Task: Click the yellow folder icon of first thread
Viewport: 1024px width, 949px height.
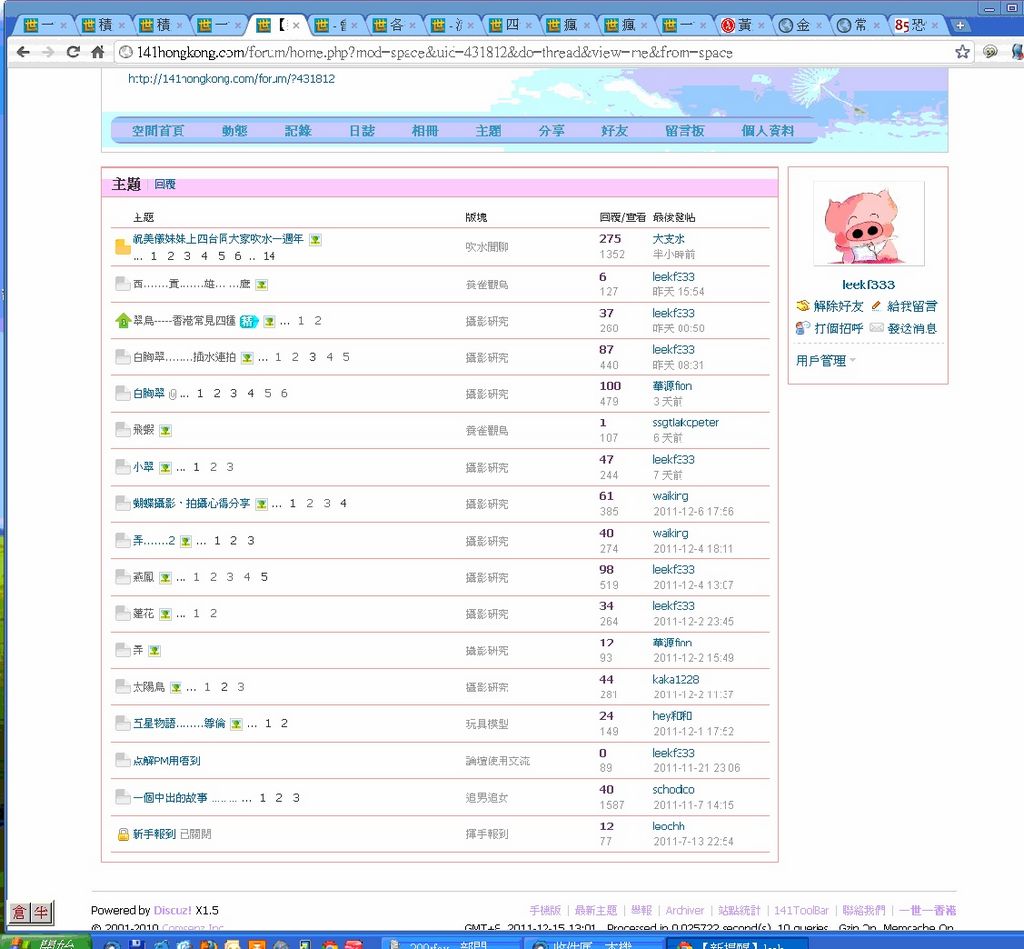Action: [x=122, y=246]
